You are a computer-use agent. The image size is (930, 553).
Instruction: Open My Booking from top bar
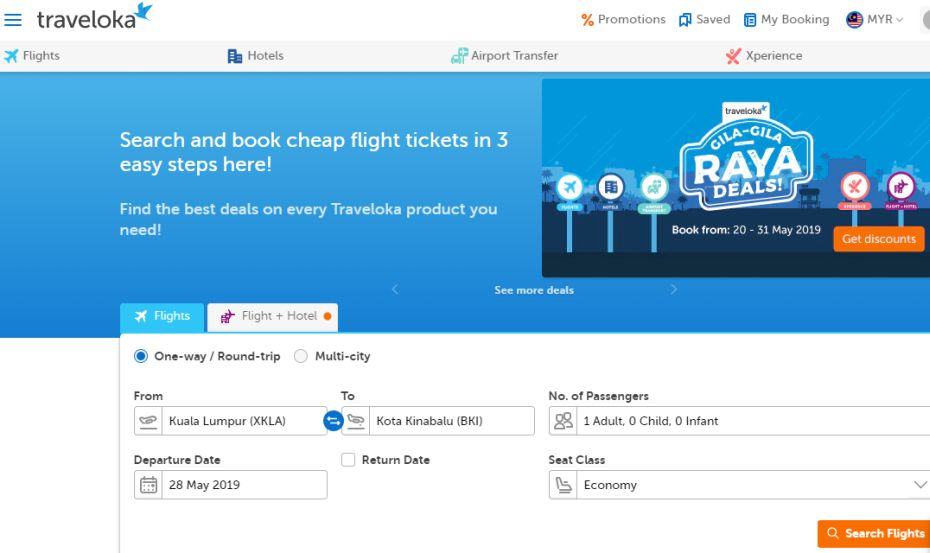coord(786,20)
